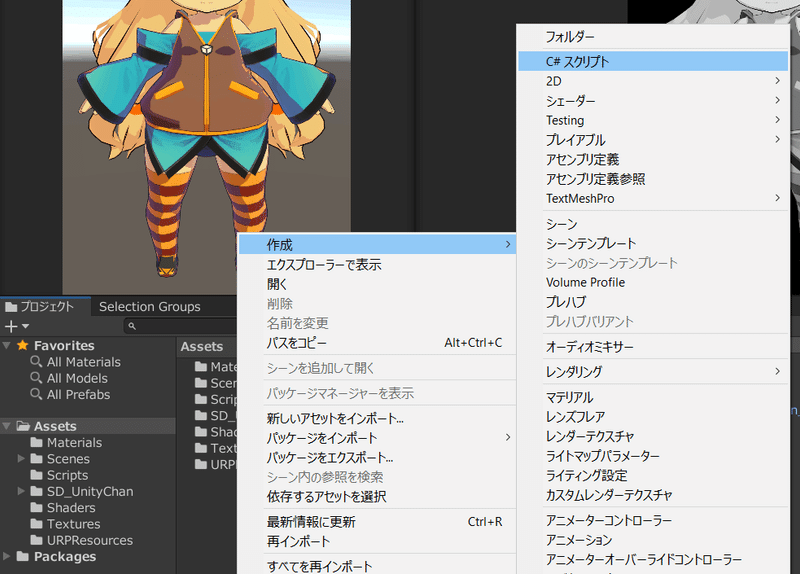The image size is (800, 574).
Task: Choose すべてを再インポート menu item
Action: point(377,566)
